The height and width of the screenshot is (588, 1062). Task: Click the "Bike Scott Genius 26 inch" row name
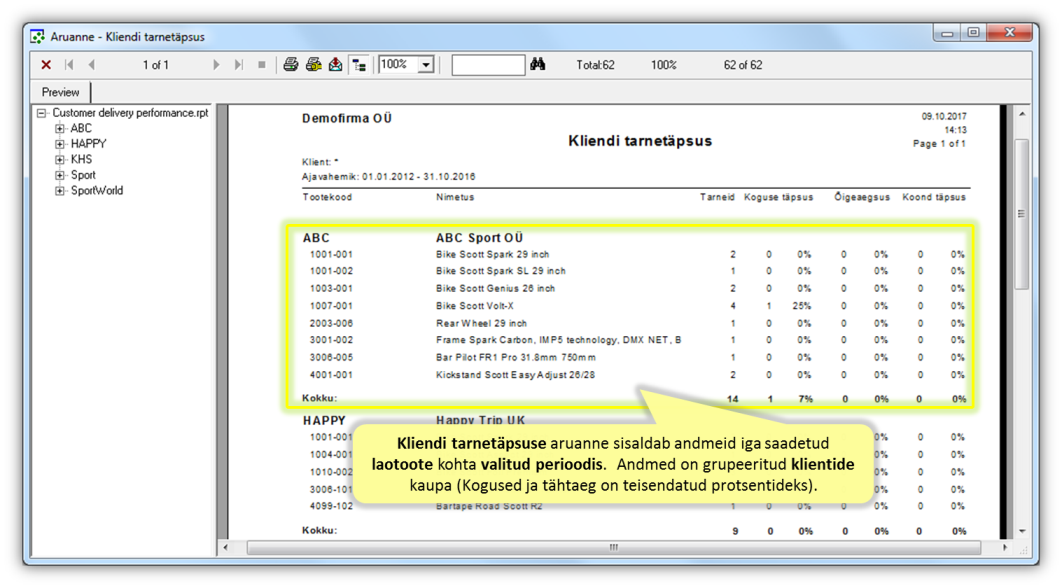495,289
